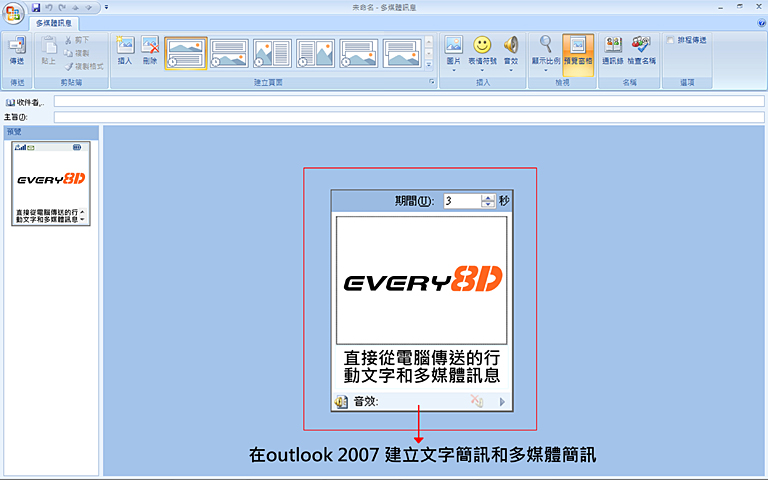Switch to the 多媒體訊息 ribbon tab
Viewport: 768px width, 480px height.
54,23
